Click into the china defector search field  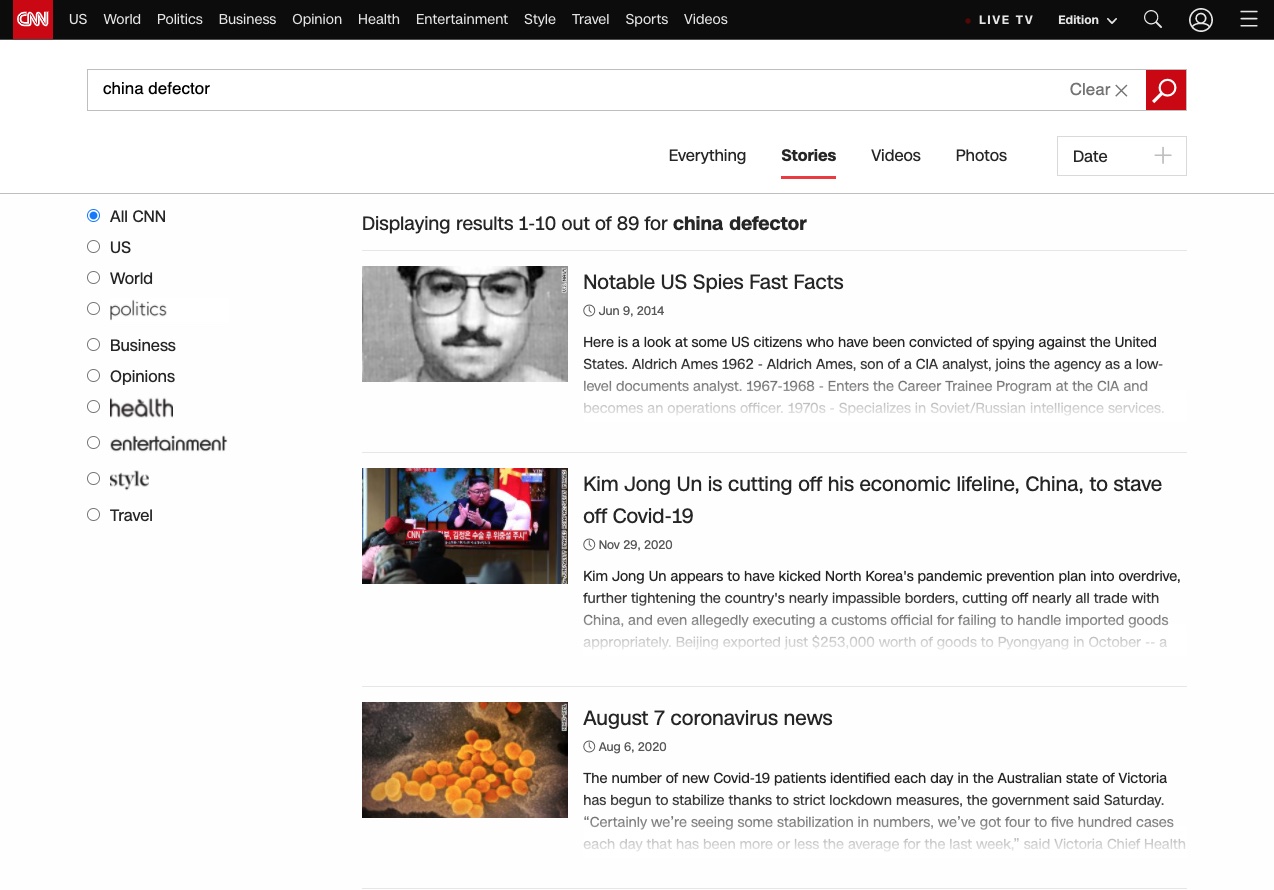click(x=570, y=90)
